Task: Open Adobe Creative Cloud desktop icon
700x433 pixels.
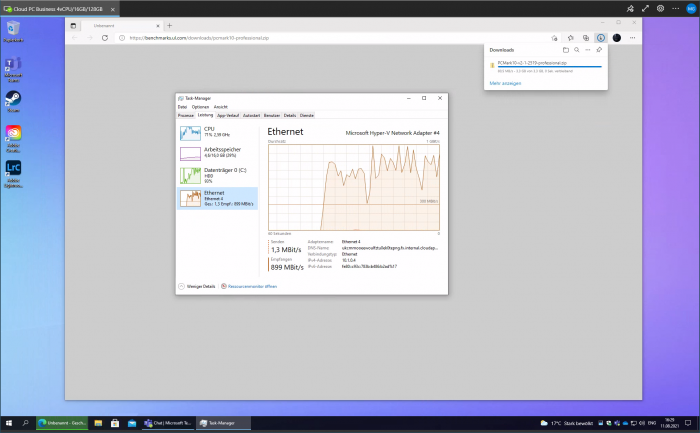Action: tap(13, 139)
